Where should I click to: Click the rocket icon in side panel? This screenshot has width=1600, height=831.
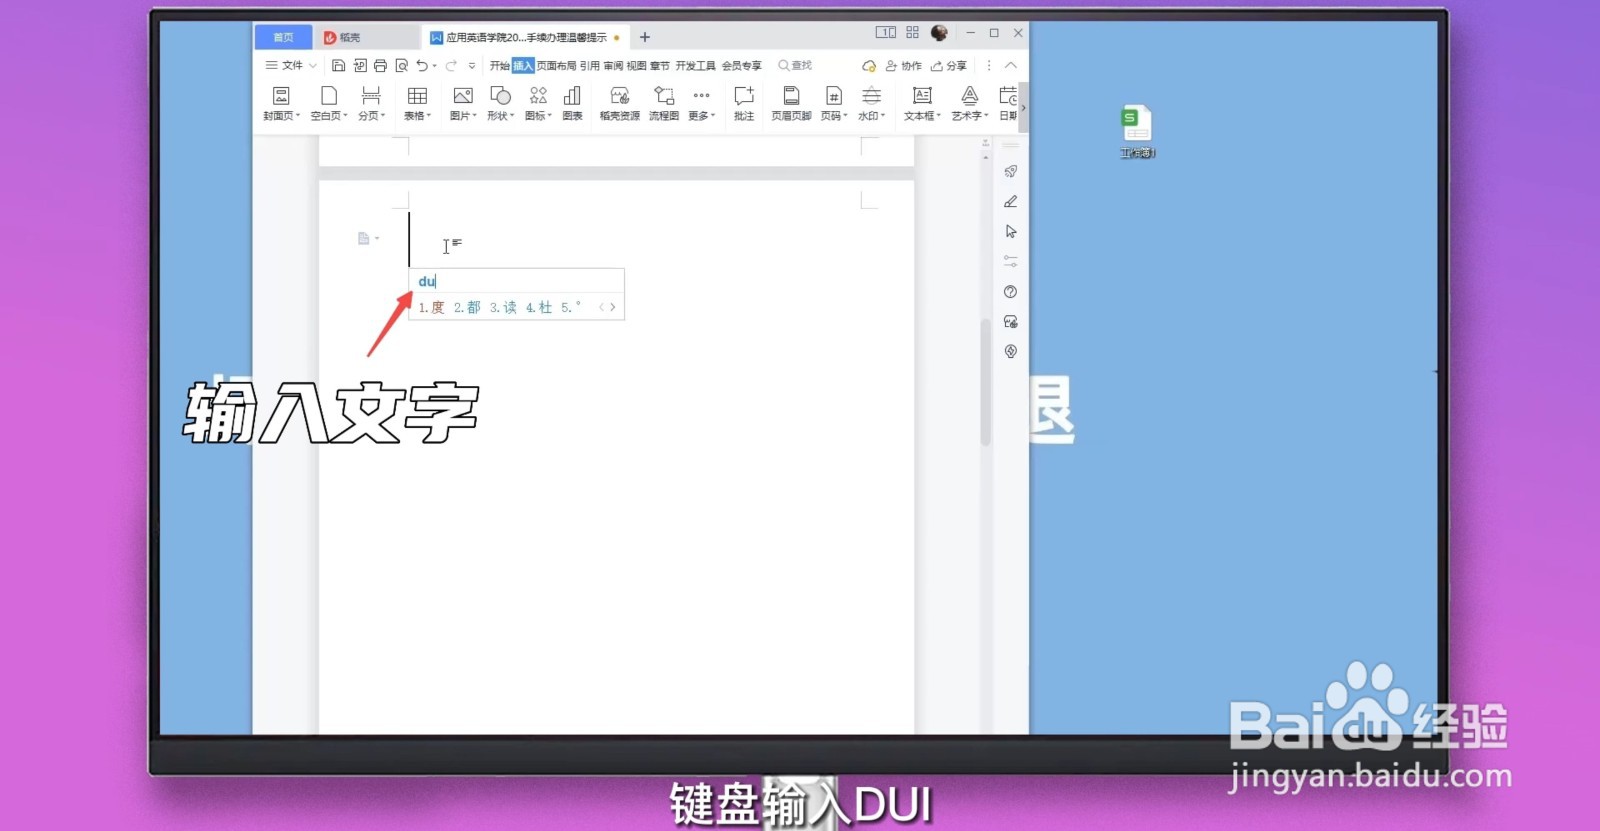(x=1011, y=171)
